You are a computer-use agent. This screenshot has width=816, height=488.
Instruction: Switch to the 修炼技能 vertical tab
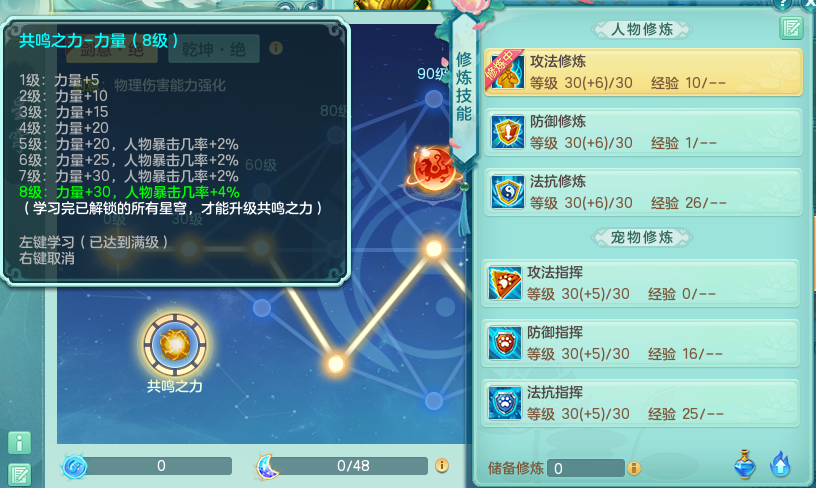[464, 86]
